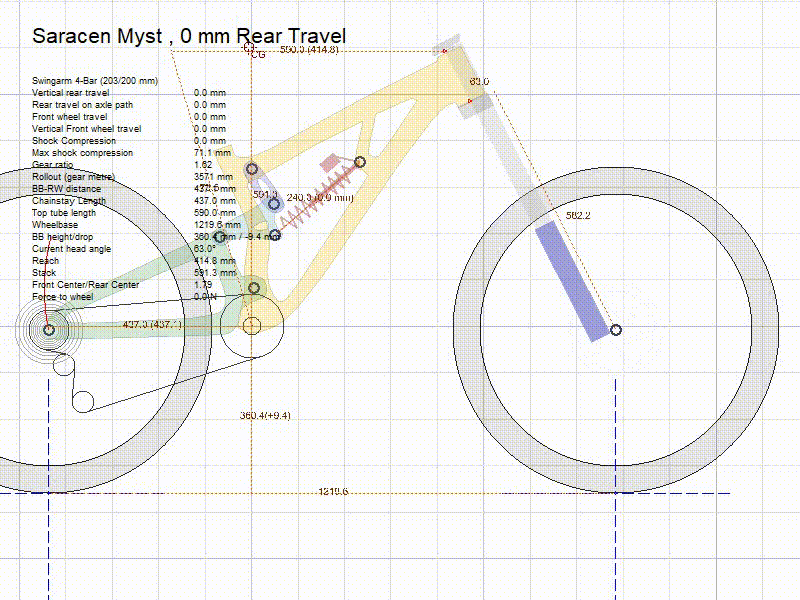Click the reach value '414.8 mm'
This screenshot has height=600, width=800.
click(215, 261)
